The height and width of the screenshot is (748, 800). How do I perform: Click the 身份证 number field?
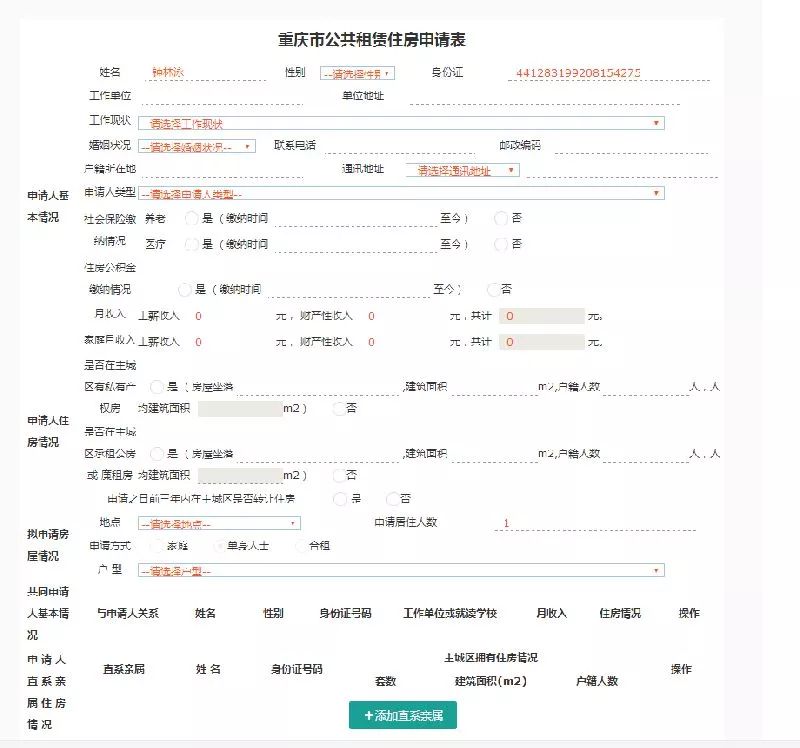tap(609, 73)
